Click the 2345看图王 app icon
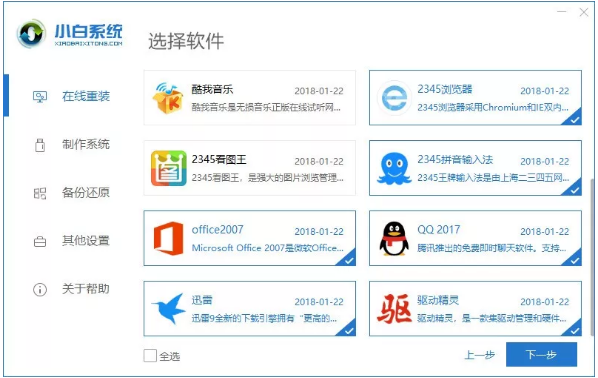 coord(169,168)
